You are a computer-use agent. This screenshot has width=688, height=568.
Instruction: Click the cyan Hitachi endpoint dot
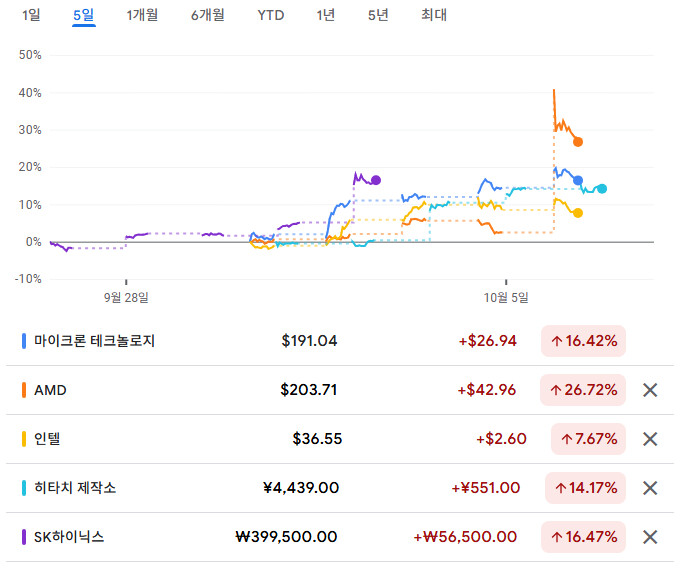tap(602, 188)
